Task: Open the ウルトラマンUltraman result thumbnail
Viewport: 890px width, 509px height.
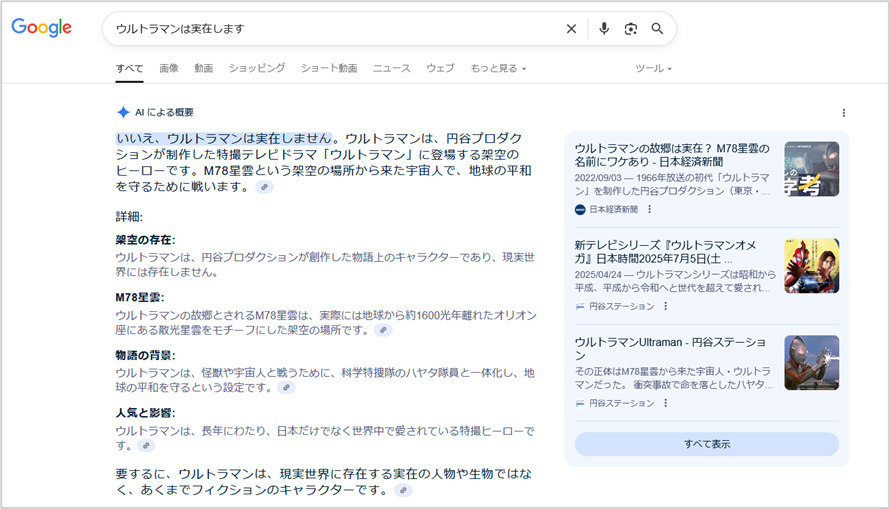Action: pos(812,363)
